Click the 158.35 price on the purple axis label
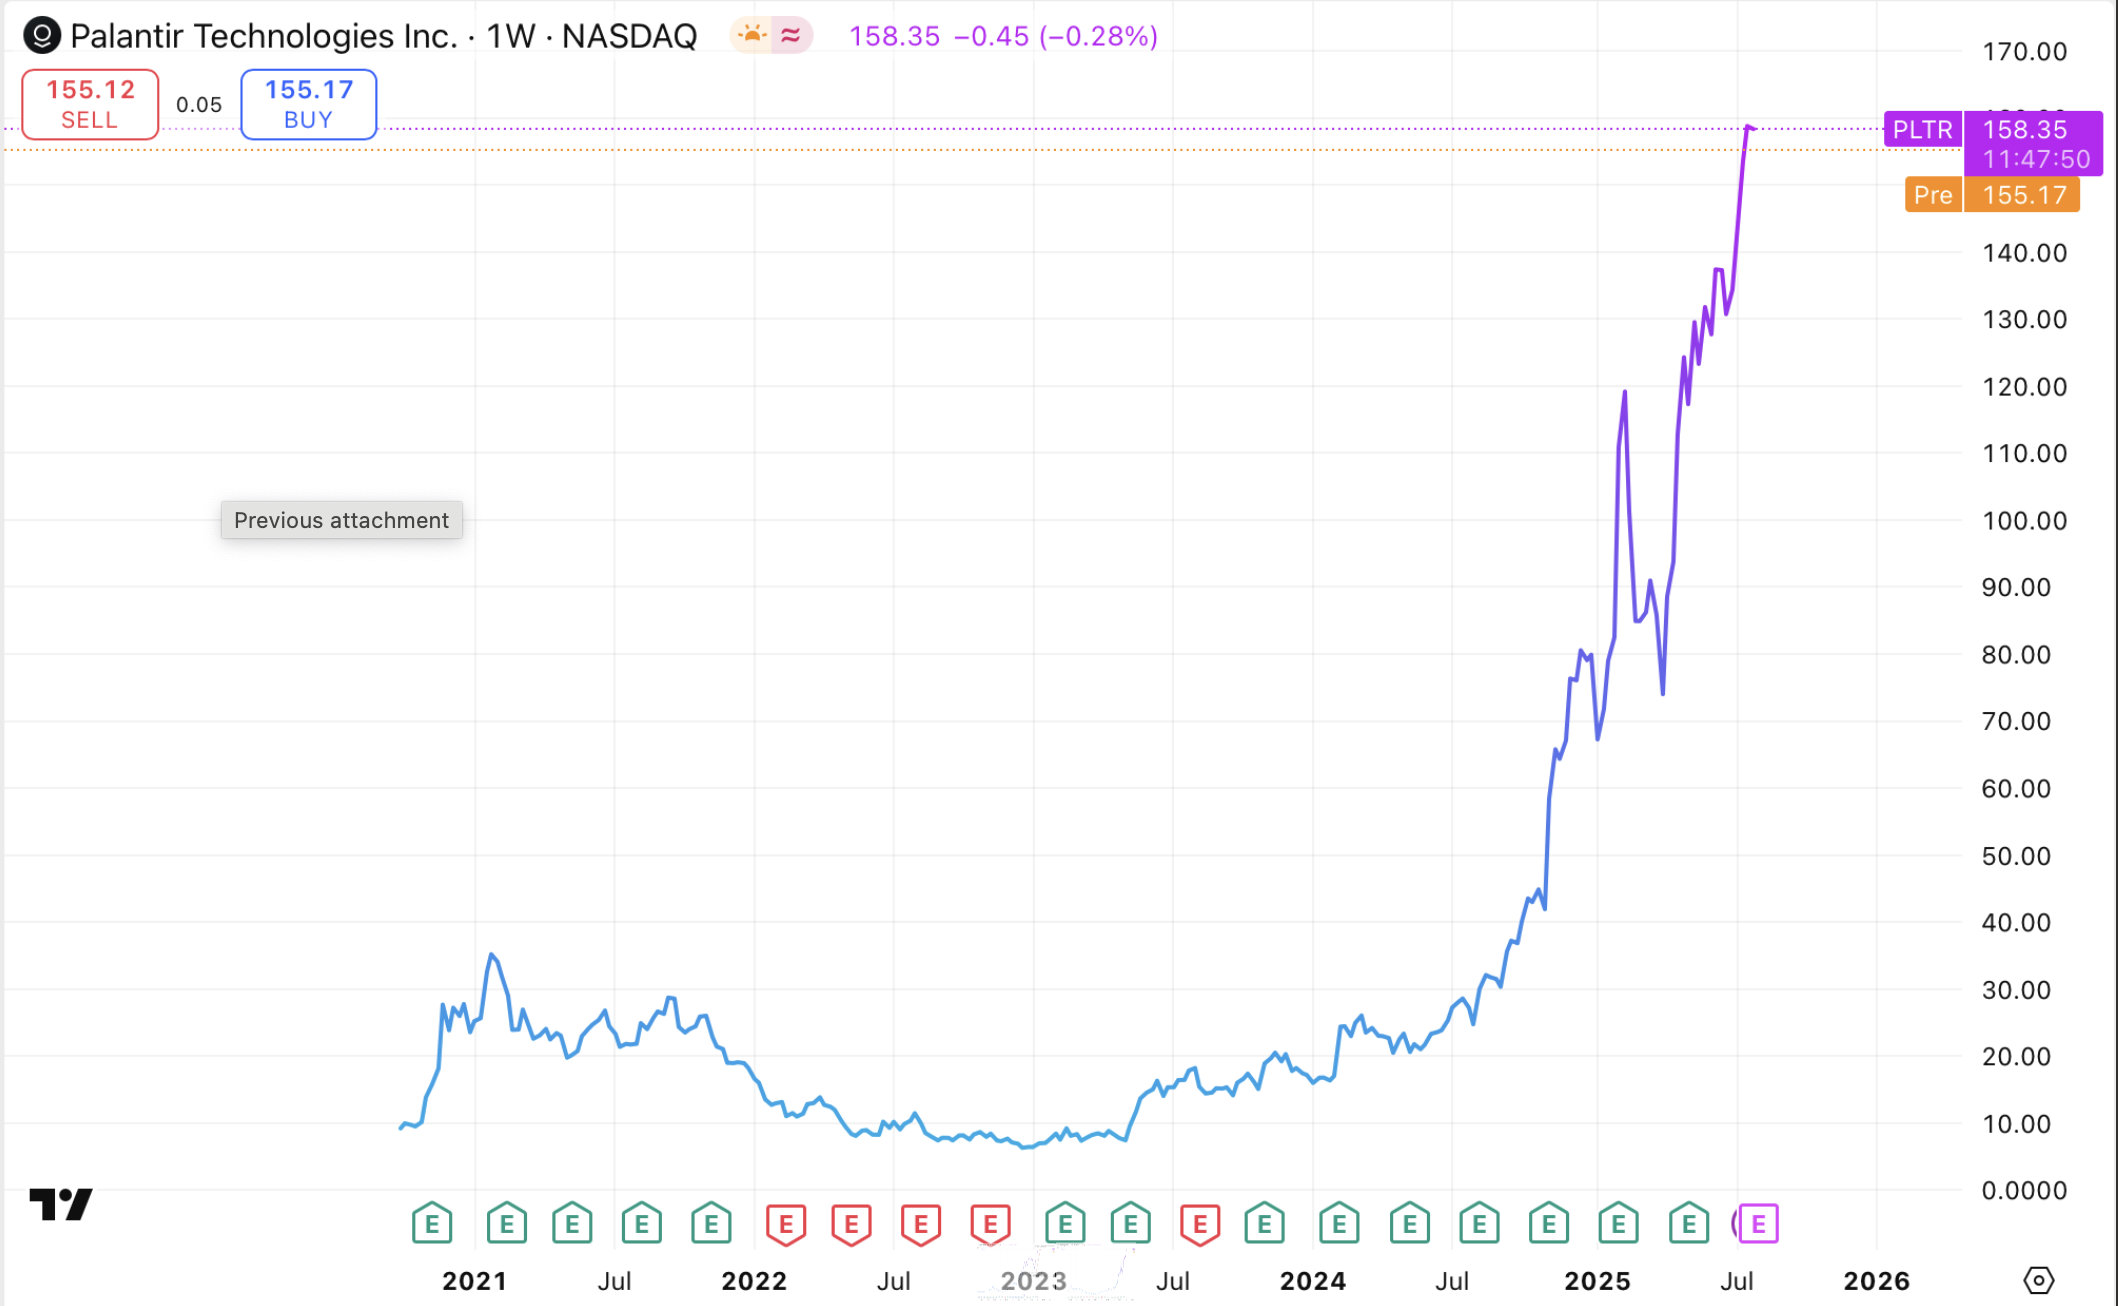 coord(2024,130)
